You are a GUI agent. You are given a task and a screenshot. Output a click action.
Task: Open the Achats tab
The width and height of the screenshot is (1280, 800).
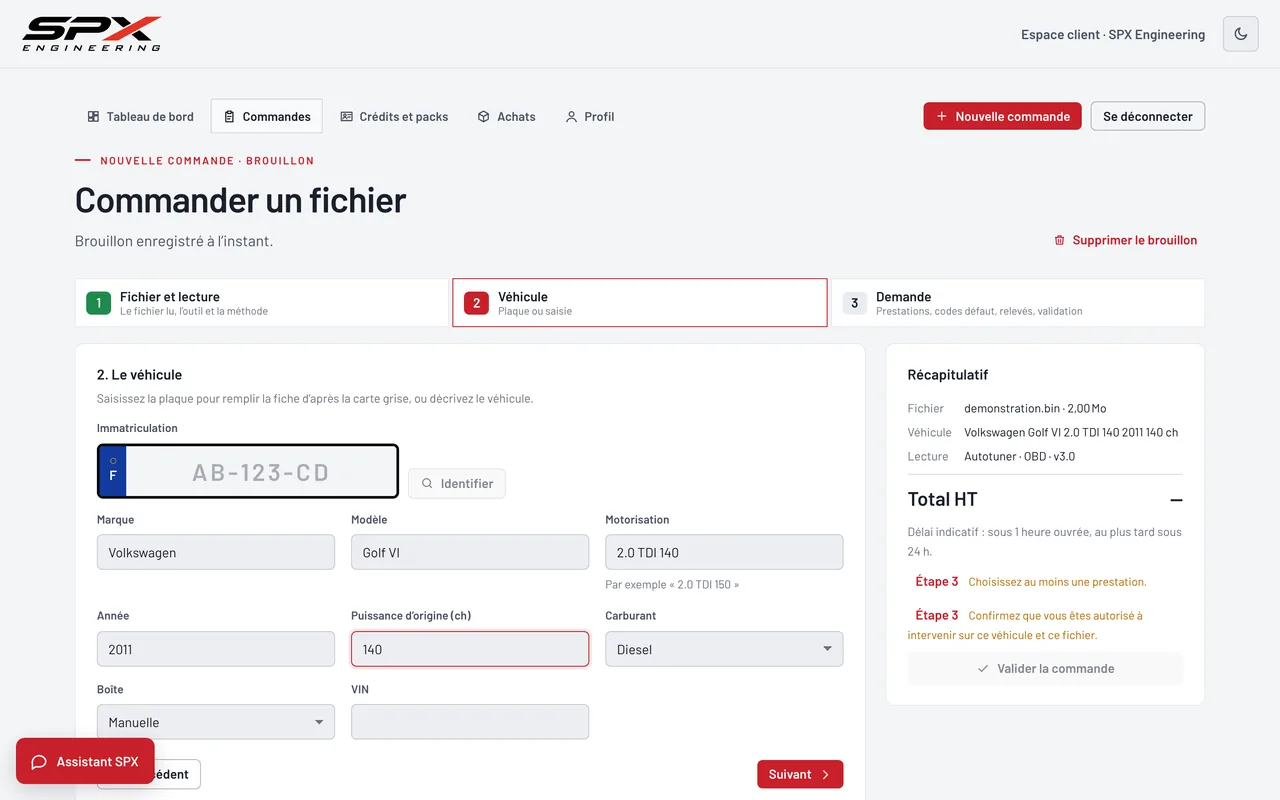pos(506,116)
